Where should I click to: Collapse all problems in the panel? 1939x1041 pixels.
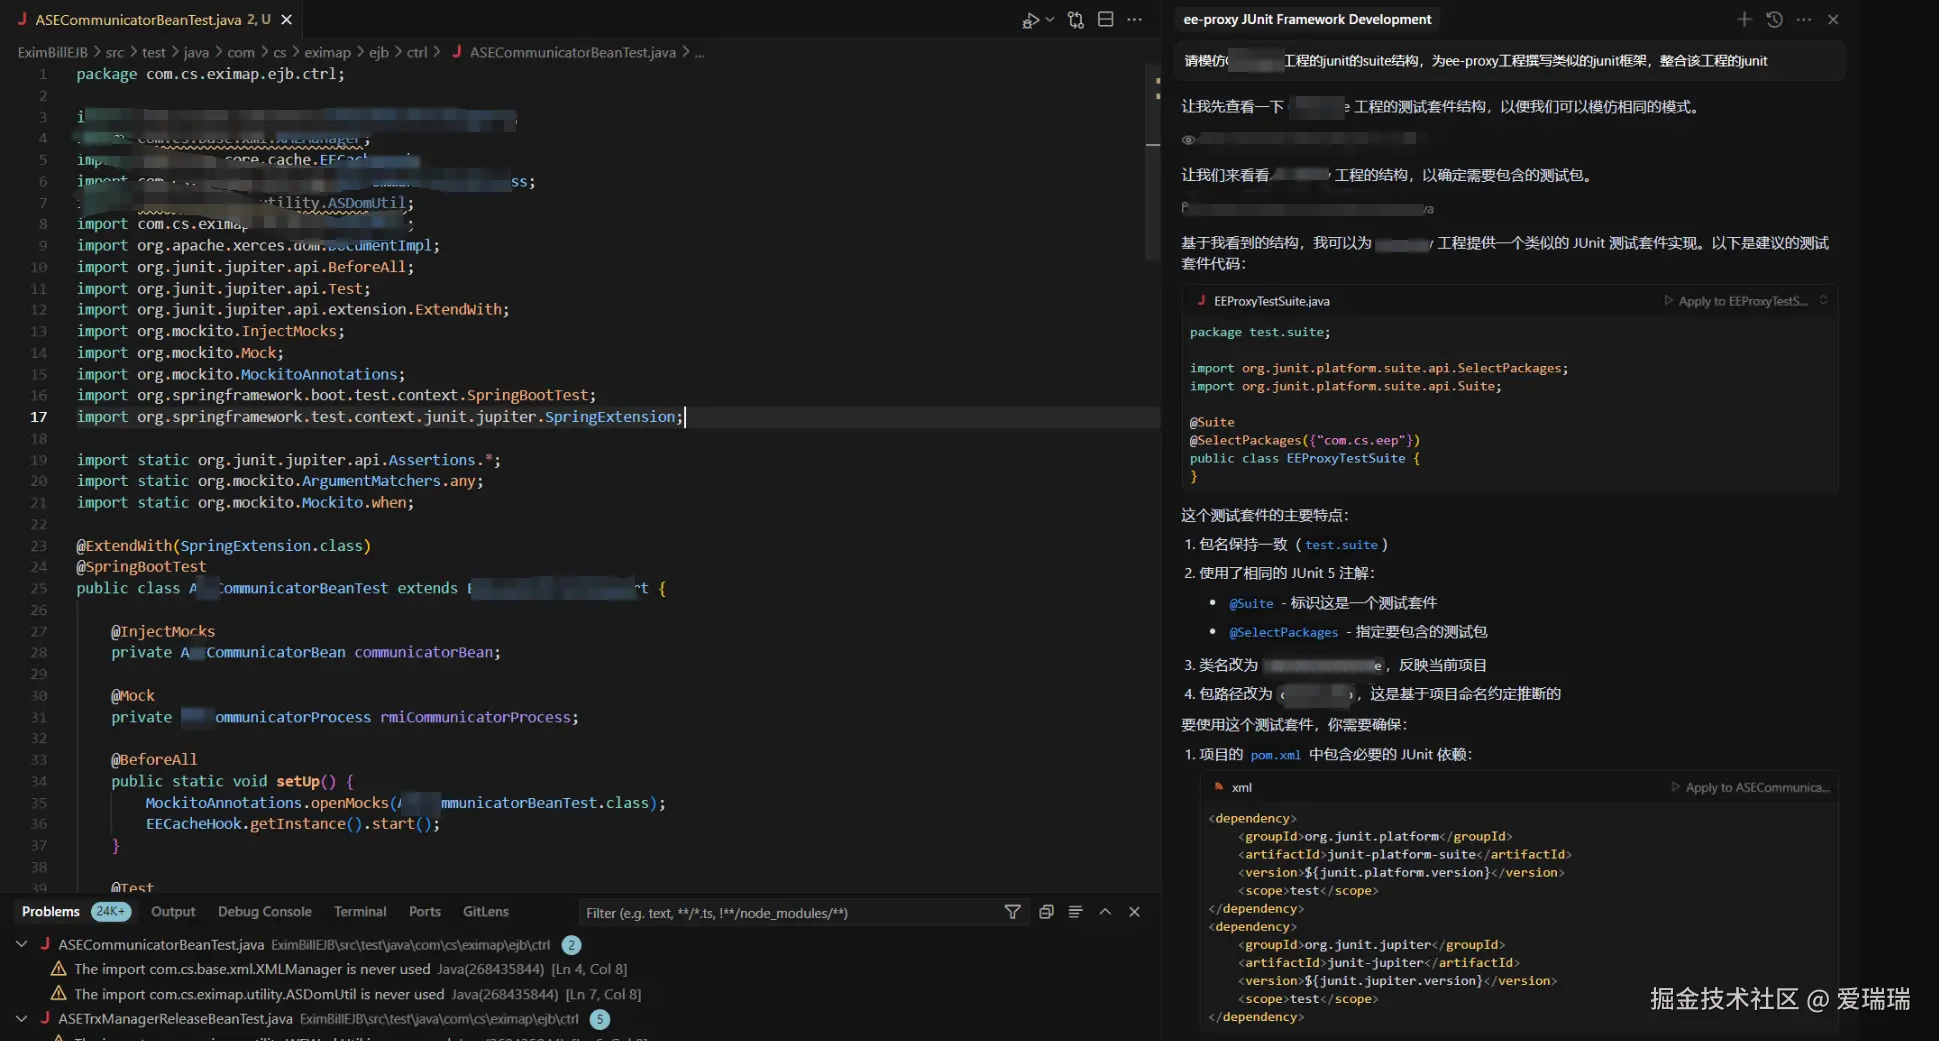coord(1046,912)
